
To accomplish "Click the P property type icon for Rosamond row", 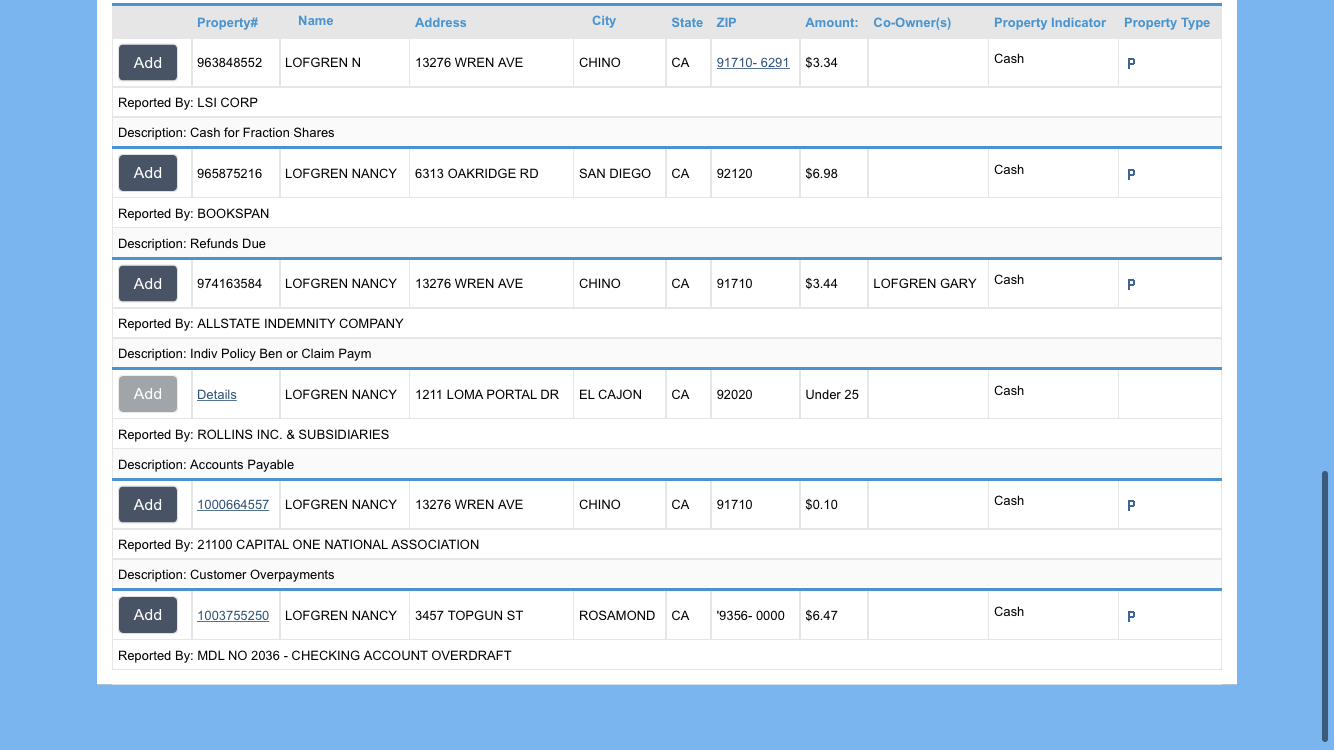I will [1131, 617].
